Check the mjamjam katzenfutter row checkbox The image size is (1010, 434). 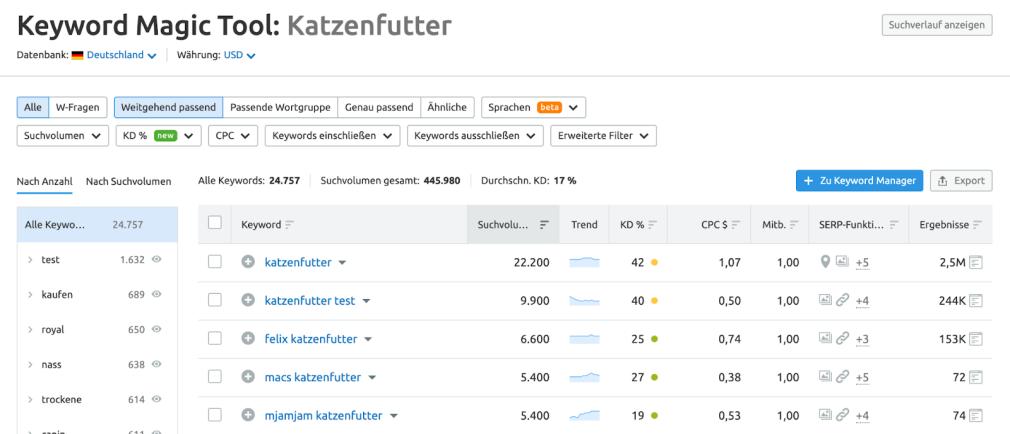point(215,415)
